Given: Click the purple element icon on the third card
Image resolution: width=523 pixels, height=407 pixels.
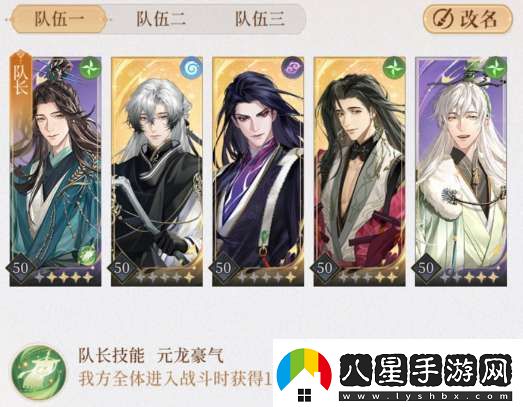Looking at the screenshot, I should click(x=293, y=67).
